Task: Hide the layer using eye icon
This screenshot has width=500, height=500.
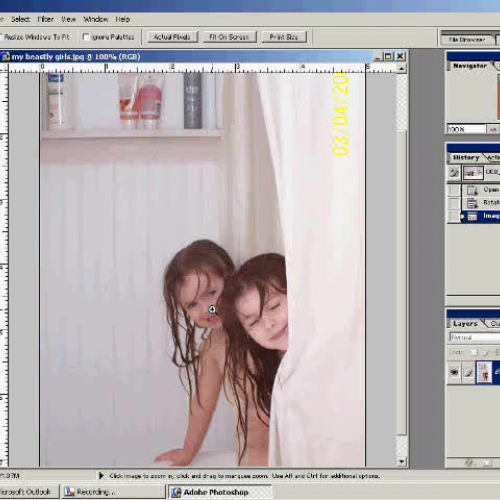Action: 454,372
